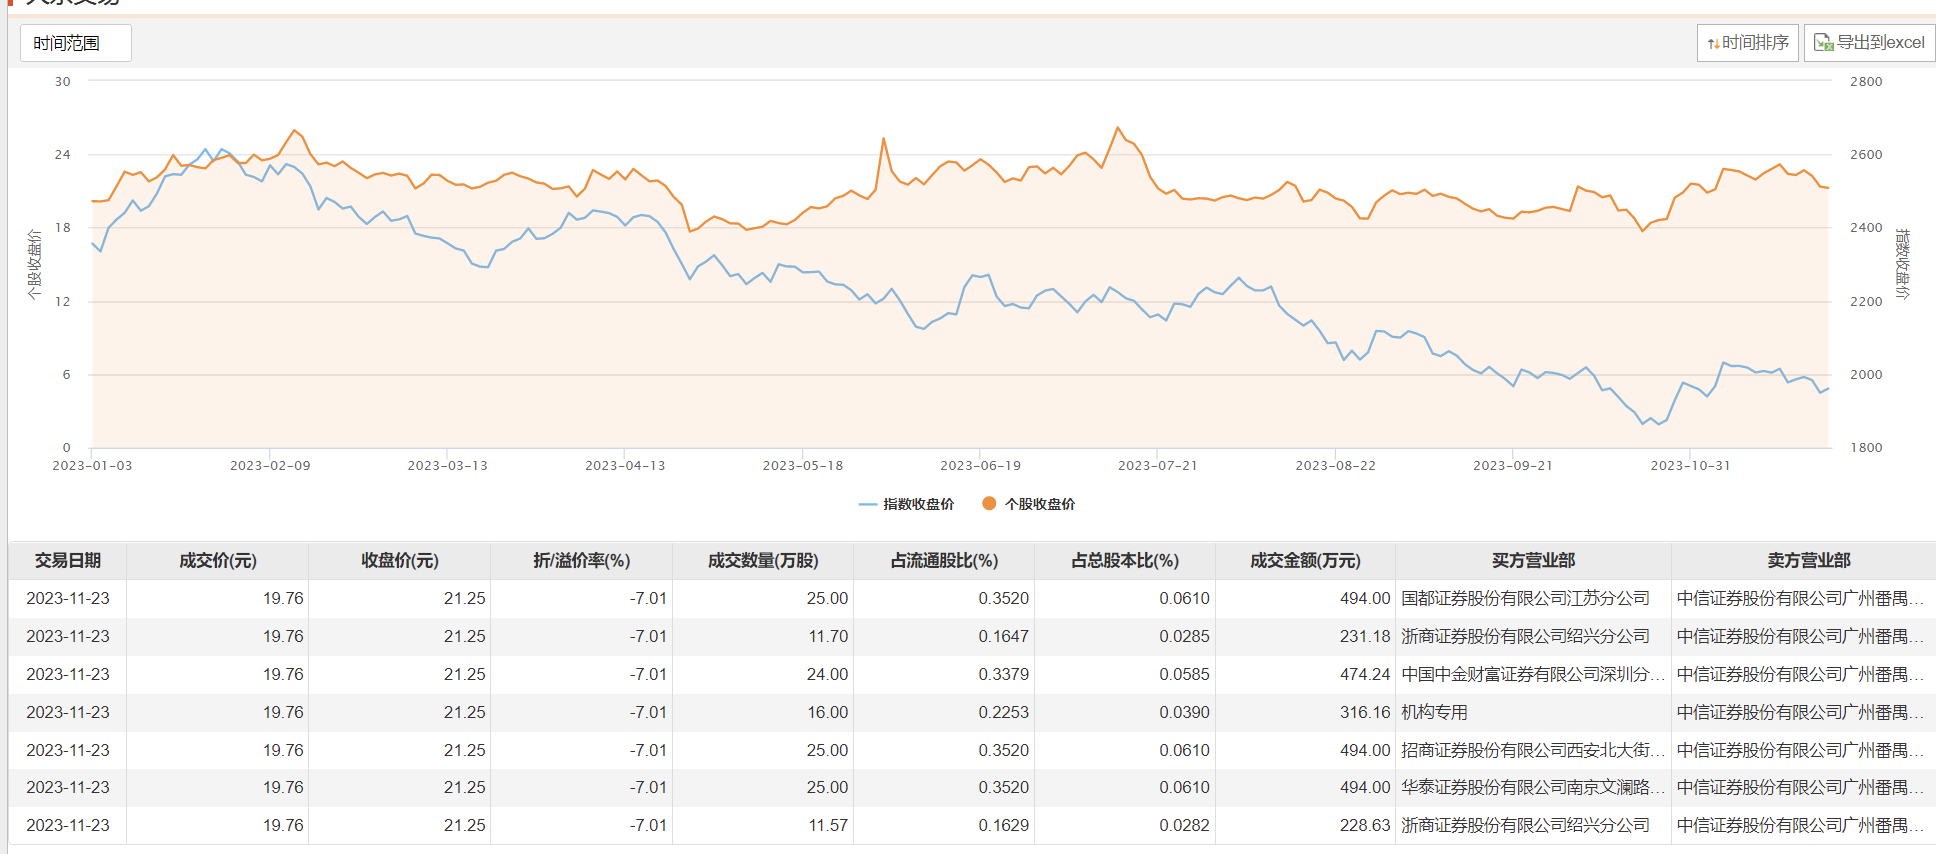Screen dimensions: 1936x854
Task: Open the 时间范围 selector
Action: (x=75, y=43)
